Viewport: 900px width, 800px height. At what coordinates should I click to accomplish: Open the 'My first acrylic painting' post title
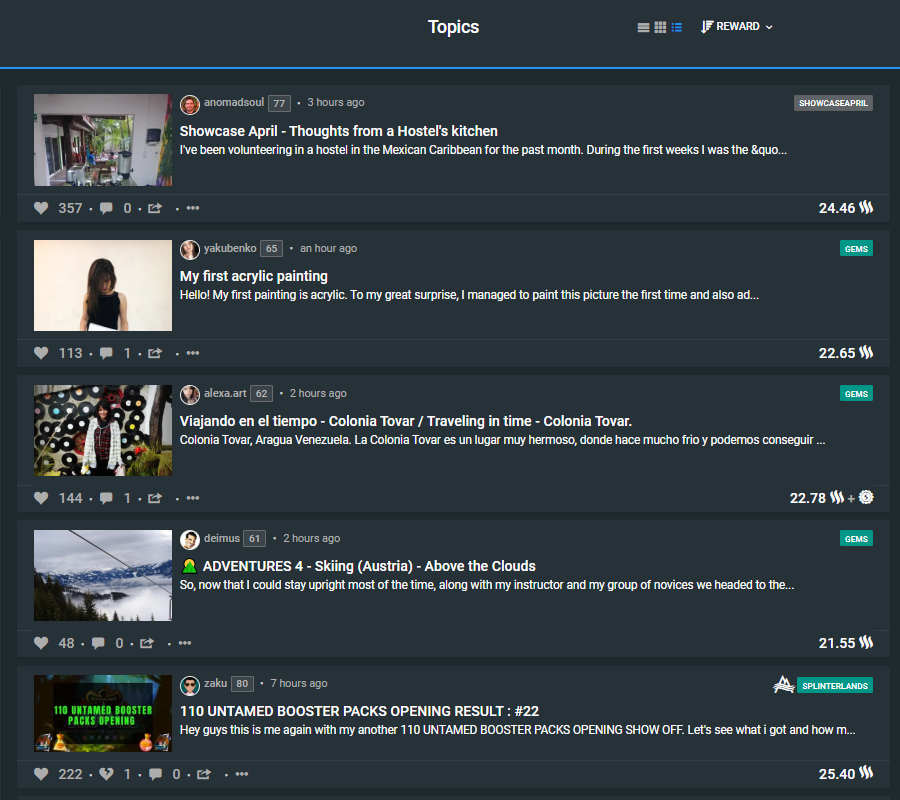pos(254,276)
